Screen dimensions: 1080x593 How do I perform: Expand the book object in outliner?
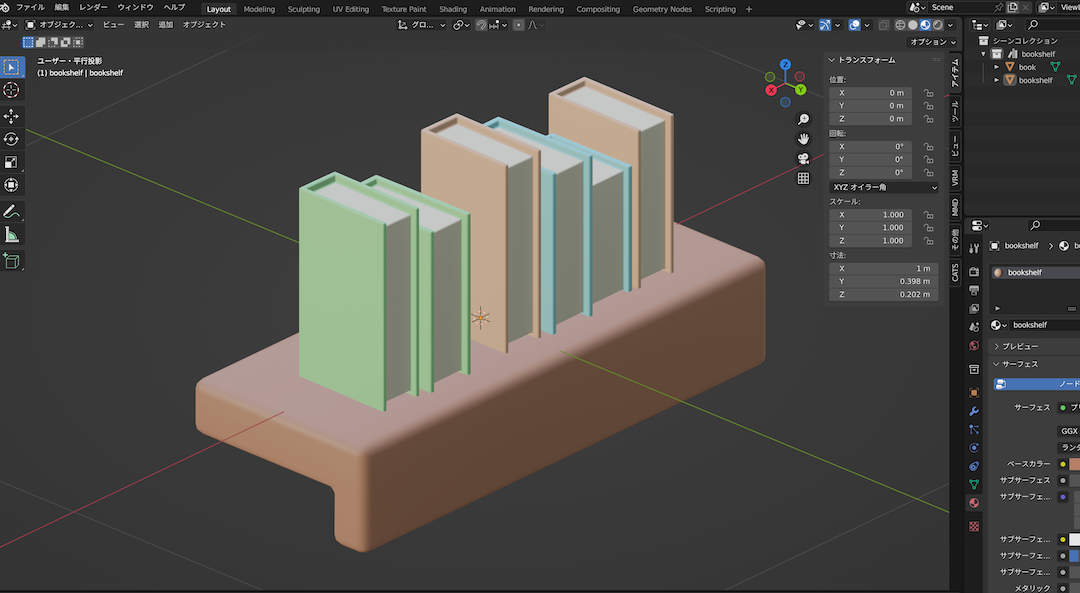pos(996,67)
